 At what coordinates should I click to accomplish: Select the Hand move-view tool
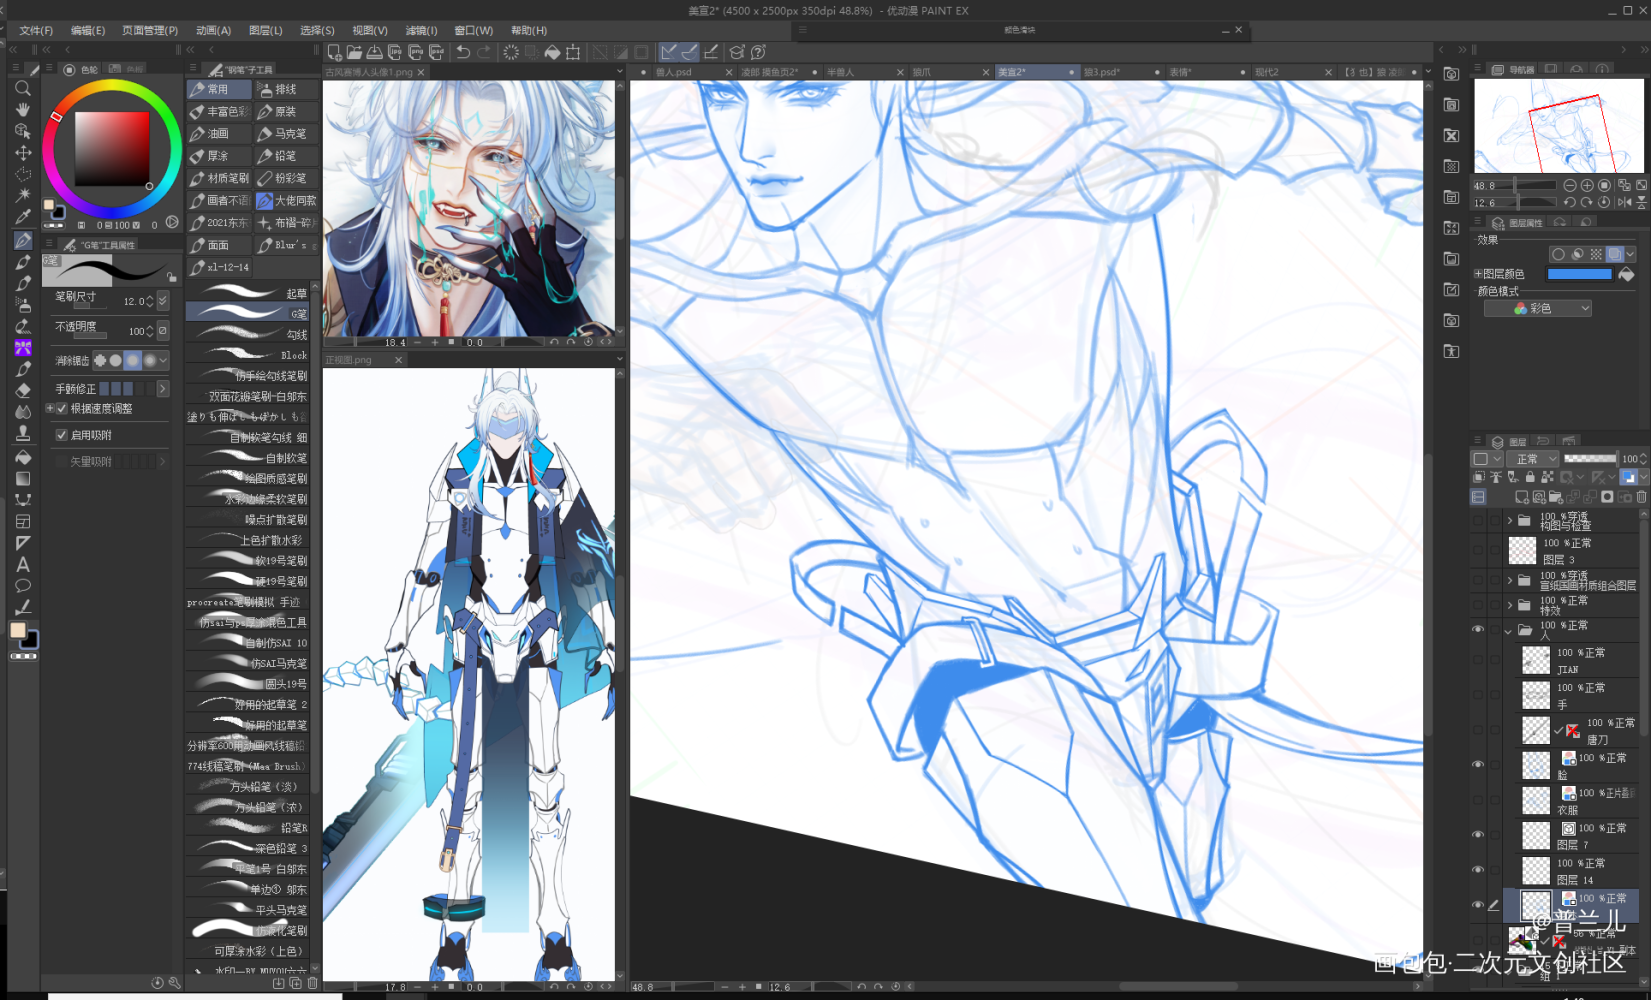22,110
